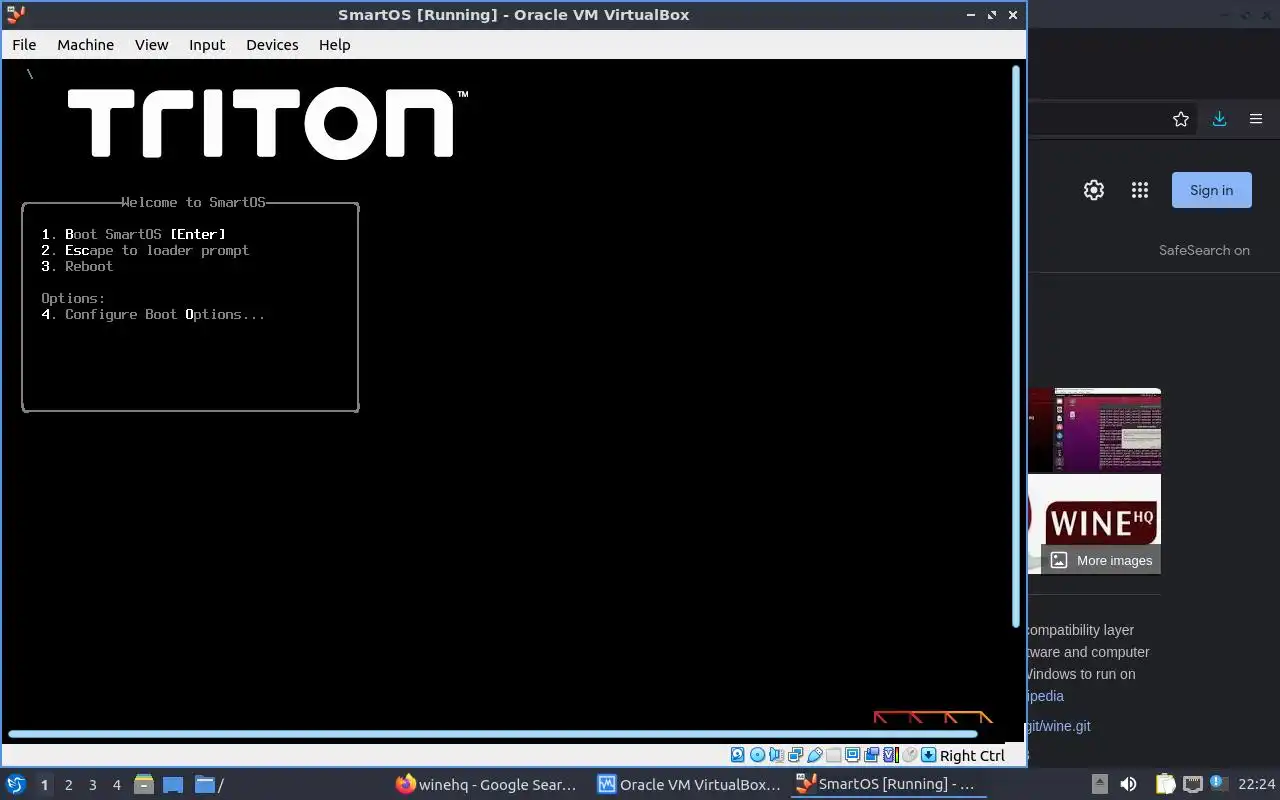This screenshot has height=800, width=1280.
Task: Open the wine.git link in browser
Action: click(x=1058, y=726)
